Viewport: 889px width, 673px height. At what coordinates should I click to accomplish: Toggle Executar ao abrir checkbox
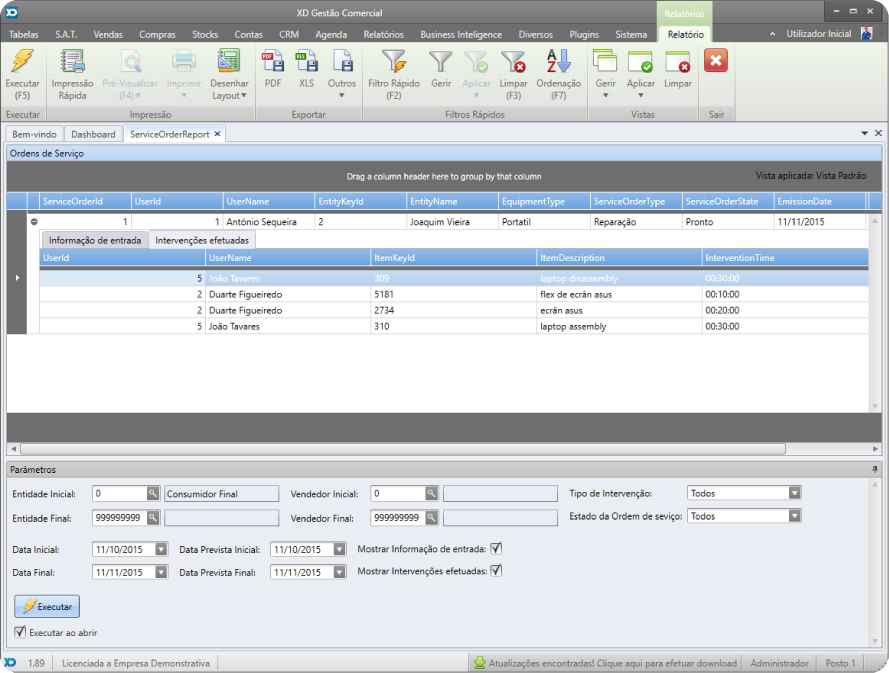(x=20, y=632)
